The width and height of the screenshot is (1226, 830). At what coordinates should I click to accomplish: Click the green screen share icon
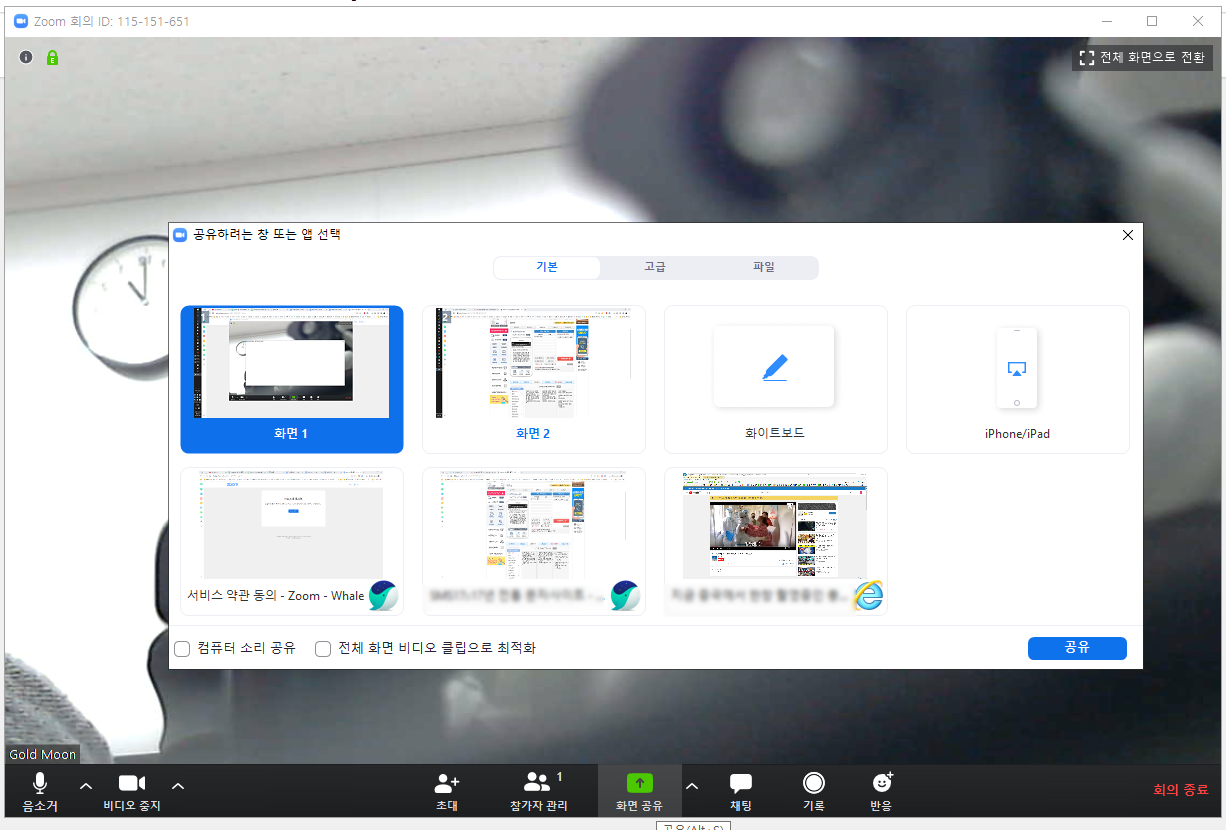pyautogui.click(x=639, y=783)
